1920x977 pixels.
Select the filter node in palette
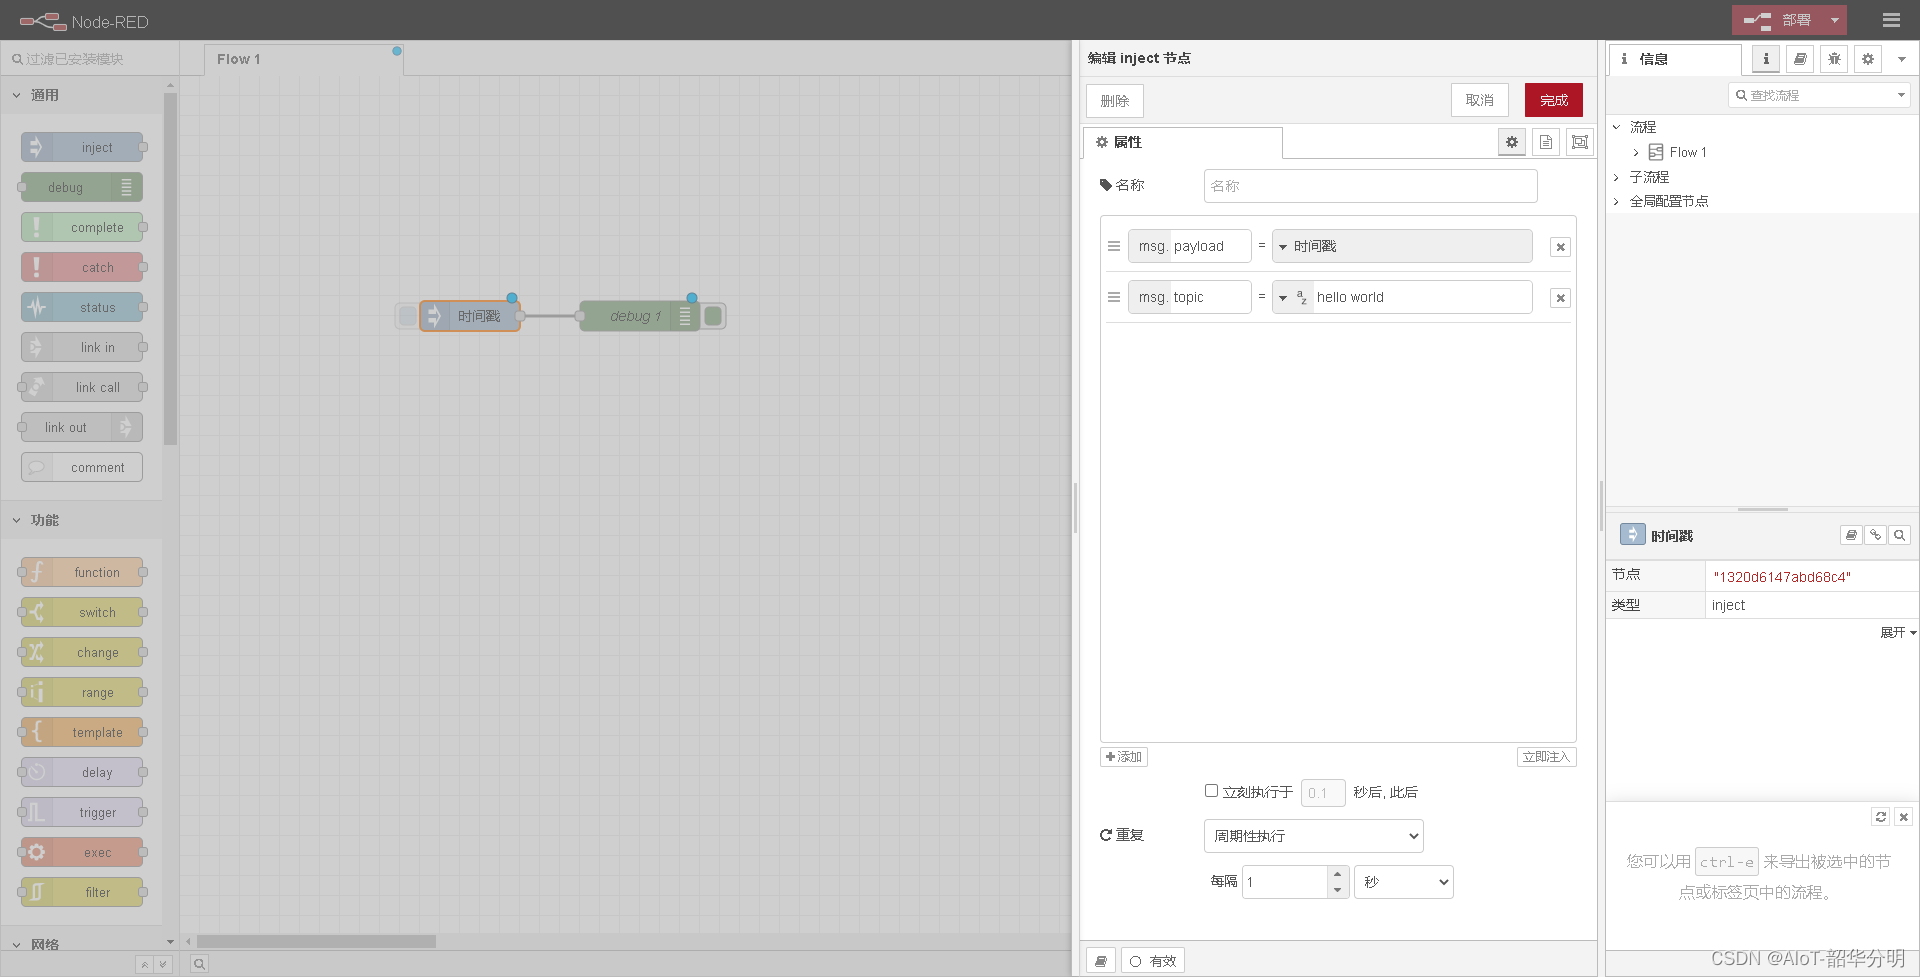[x=82, y=892]
